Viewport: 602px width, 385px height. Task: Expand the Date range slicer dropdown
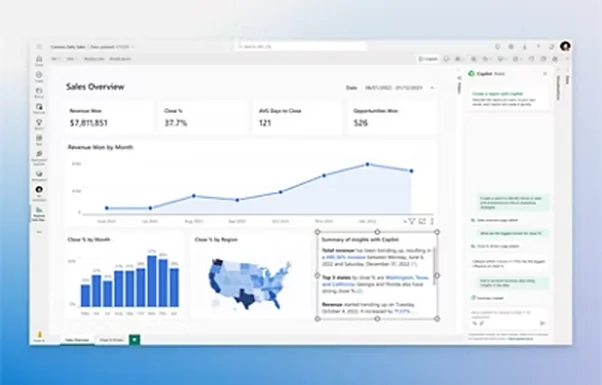(432, 88)
